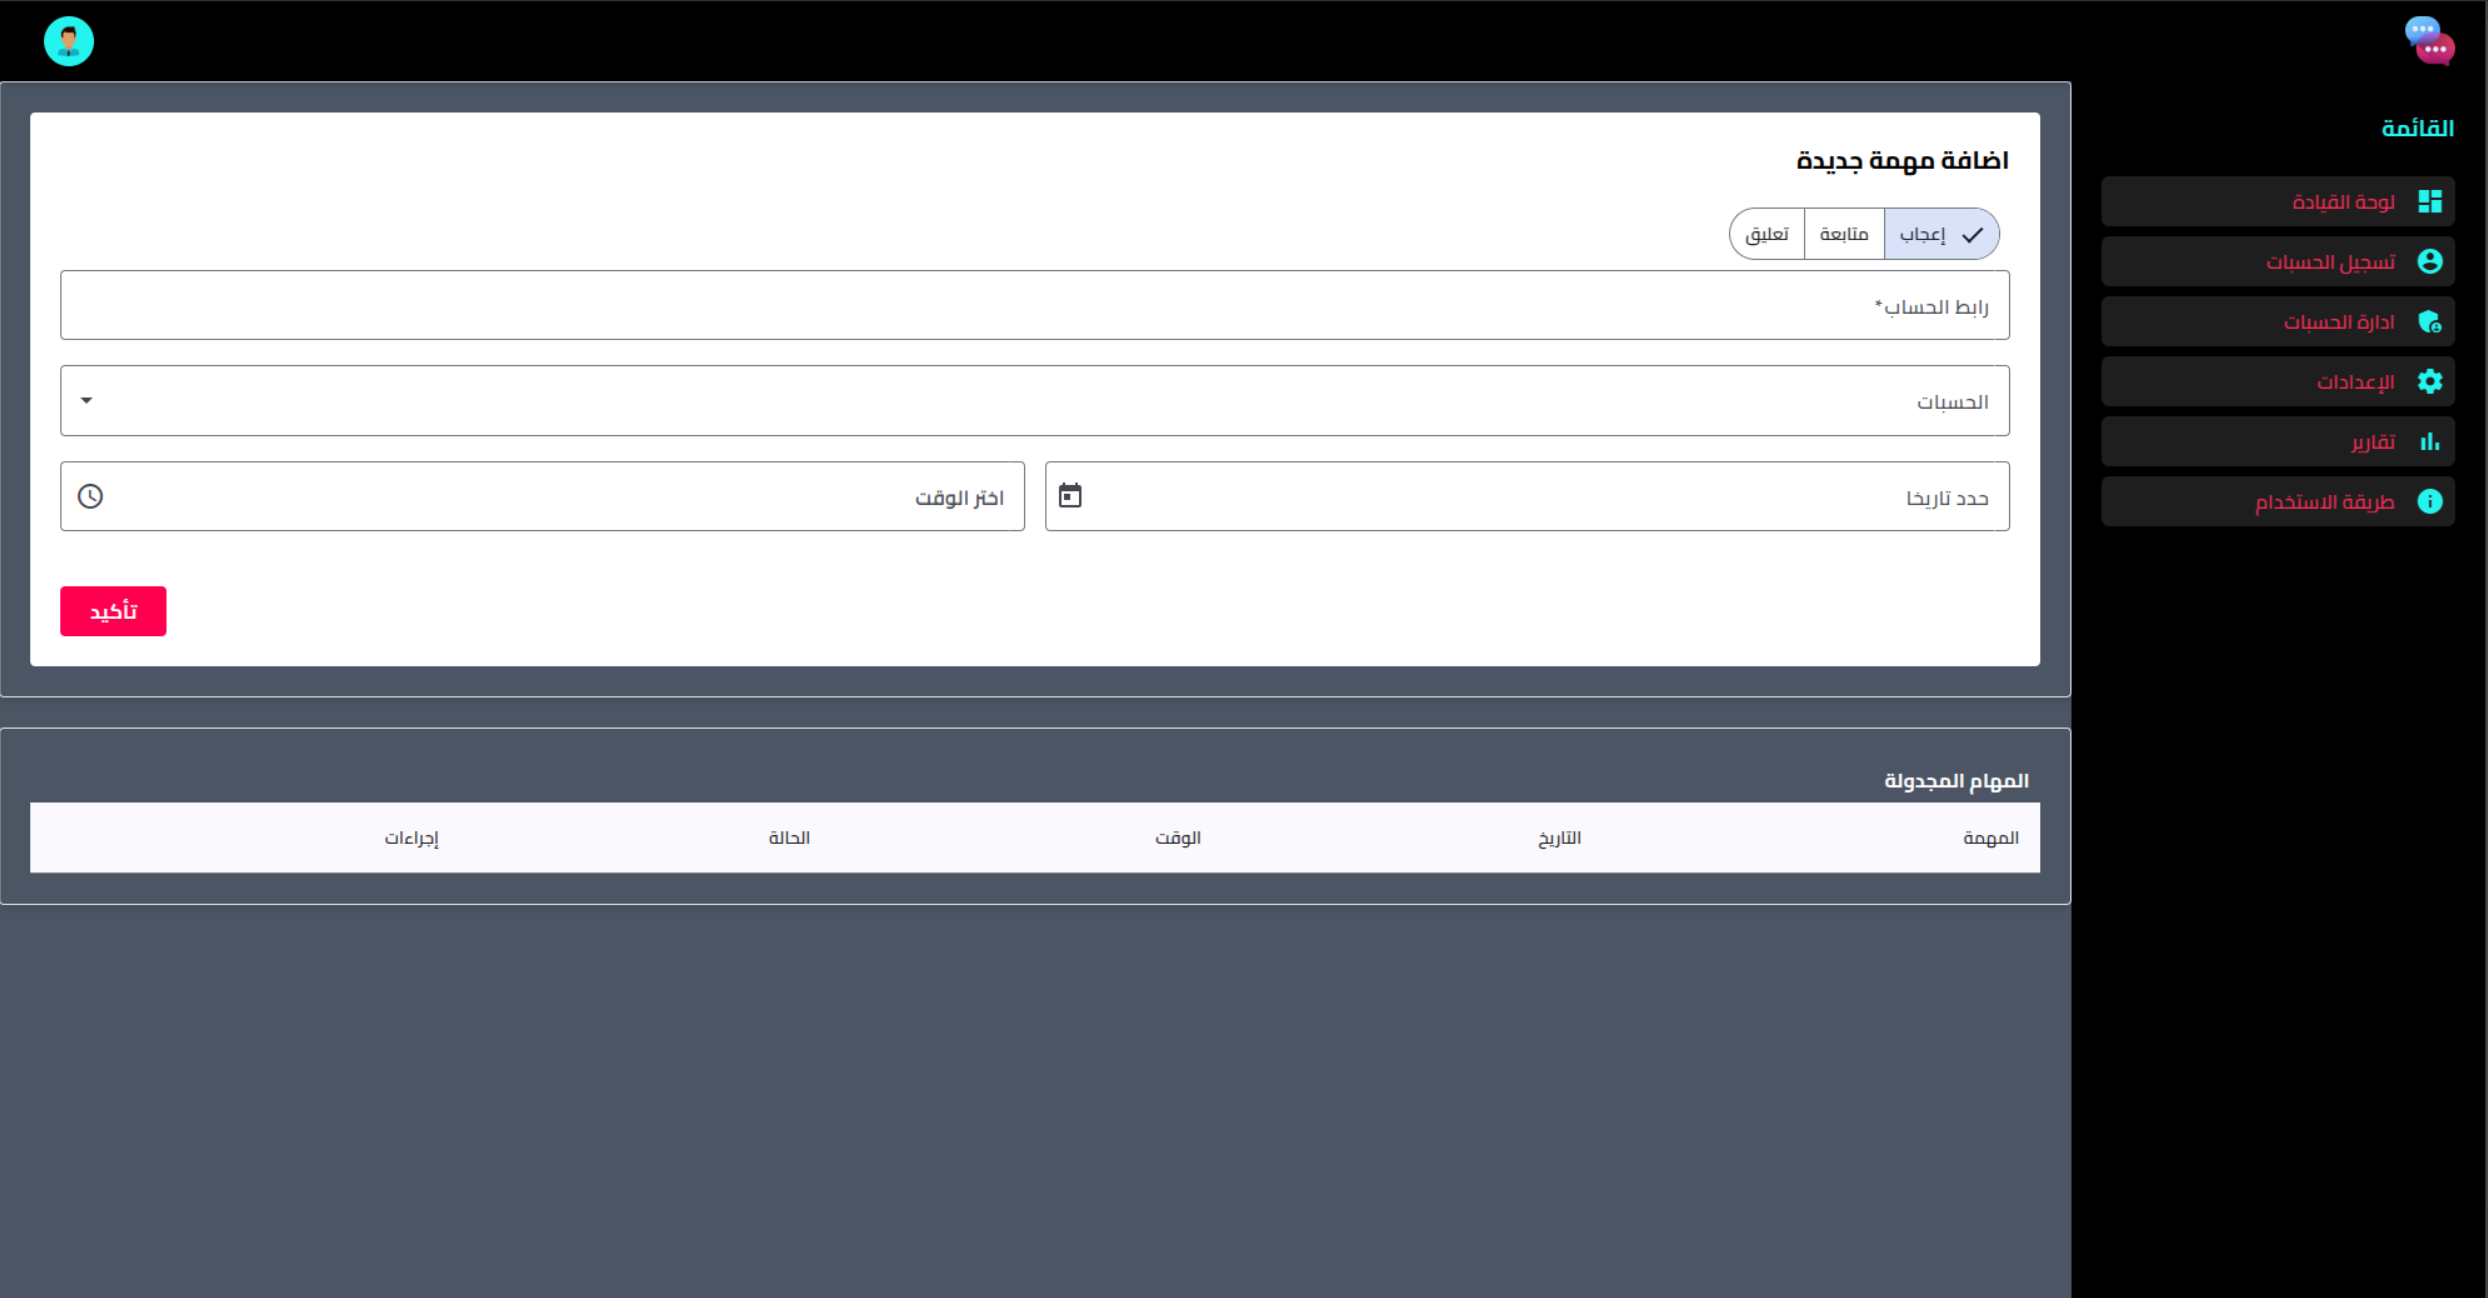The image size is (2488, 1298).
Task: Open the calendar picker icon in date field
Action: coord(1070,496)
